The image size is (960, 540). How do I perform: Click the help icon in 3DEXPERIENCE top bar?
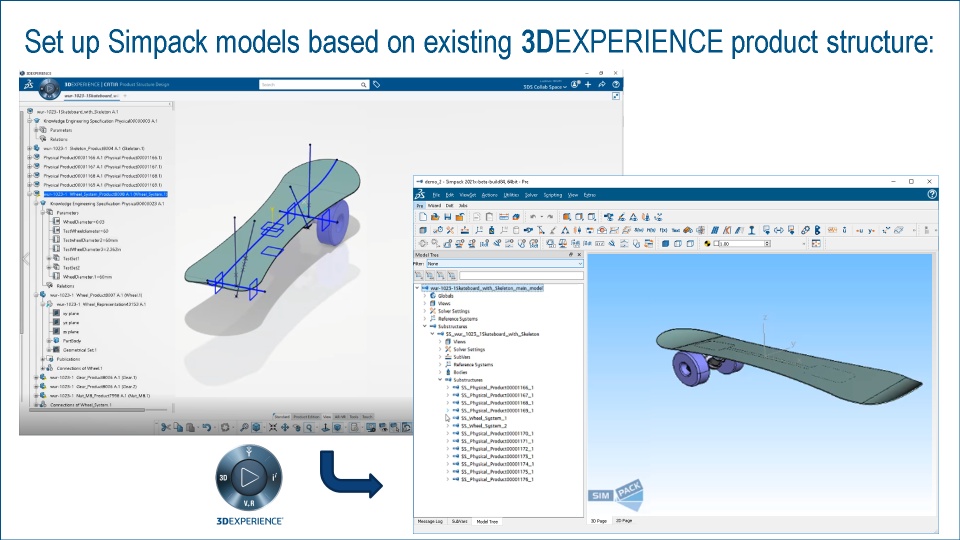point(616,84)
